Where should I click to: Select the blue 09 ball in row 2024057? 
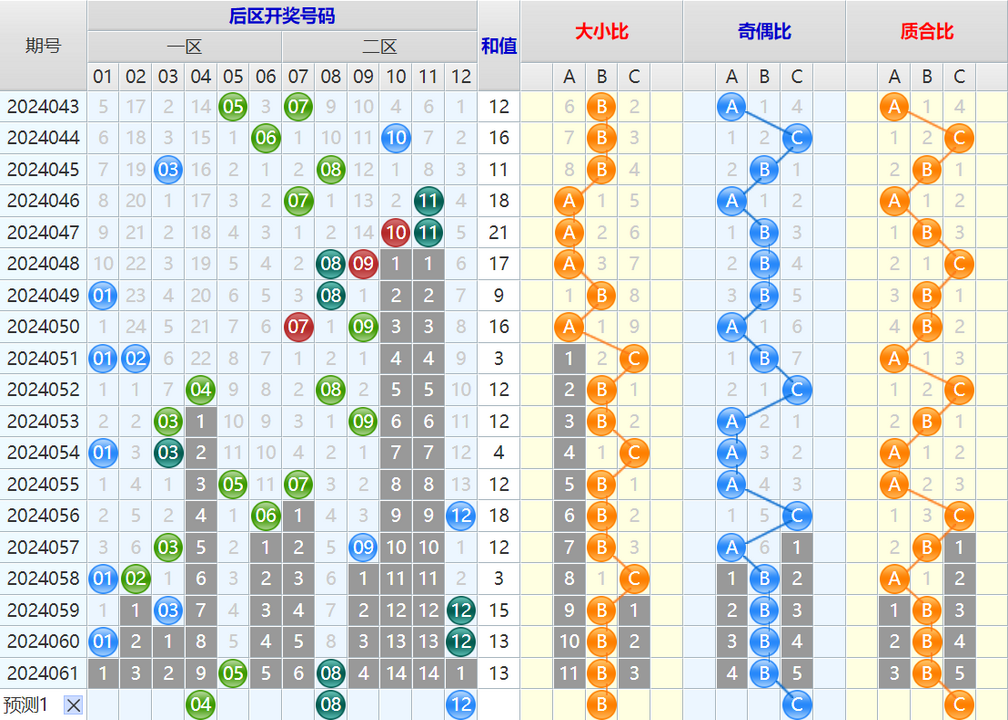(363, 547)
